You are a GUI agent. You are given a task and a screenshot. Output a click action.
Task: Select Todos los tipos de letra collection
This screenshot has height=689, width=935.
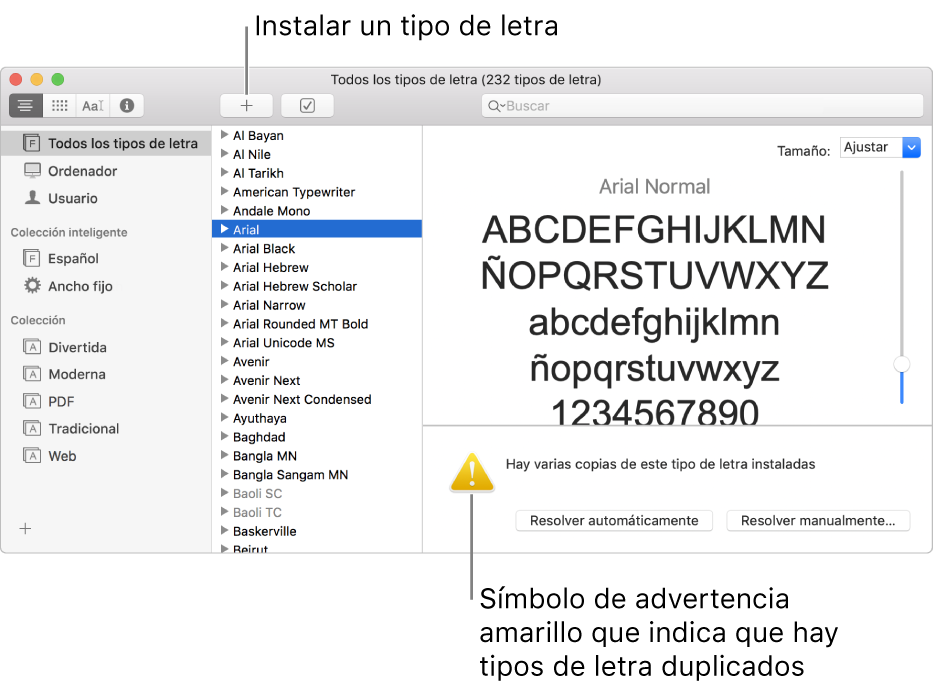[x=106, y=143]
